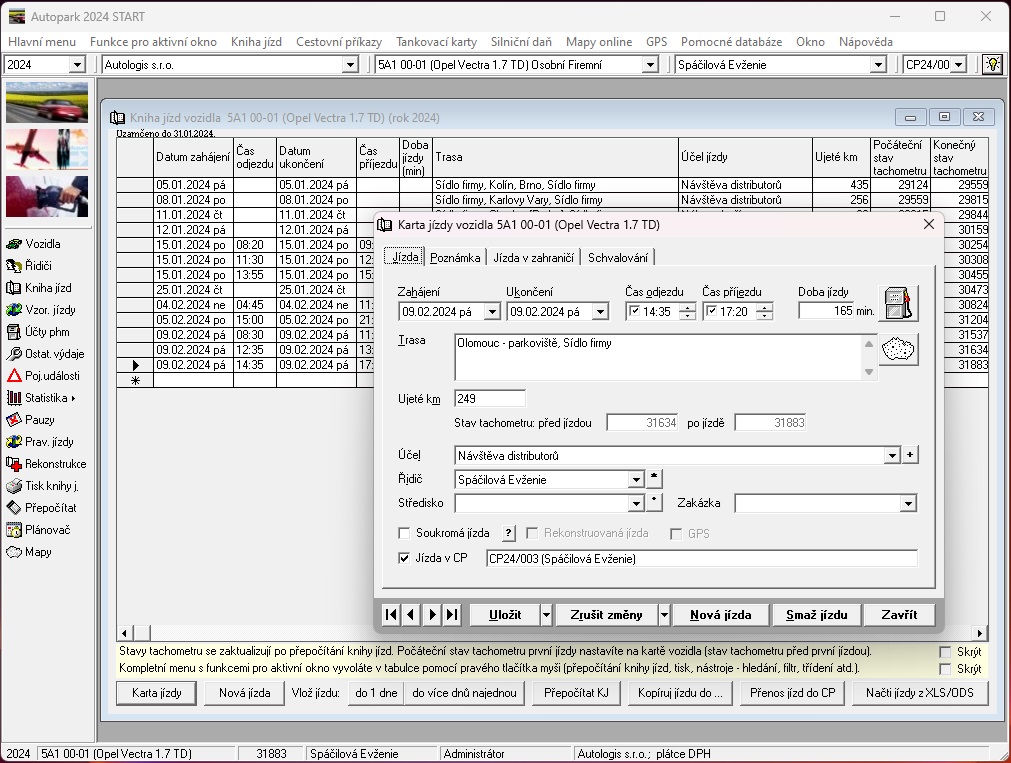Toggle the Čas příjezdu checkbox
The width and height of the screenshot is (1011, 763).
(x=711, y=312)
